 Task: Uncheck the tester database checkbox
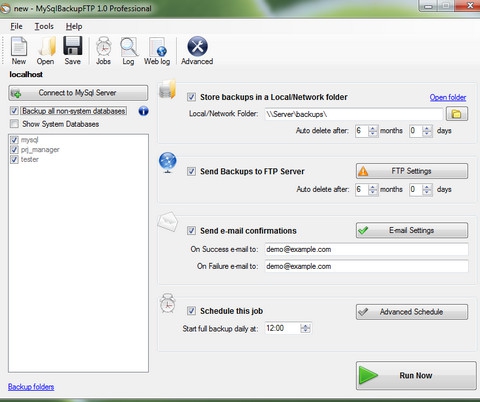point(14,159)
